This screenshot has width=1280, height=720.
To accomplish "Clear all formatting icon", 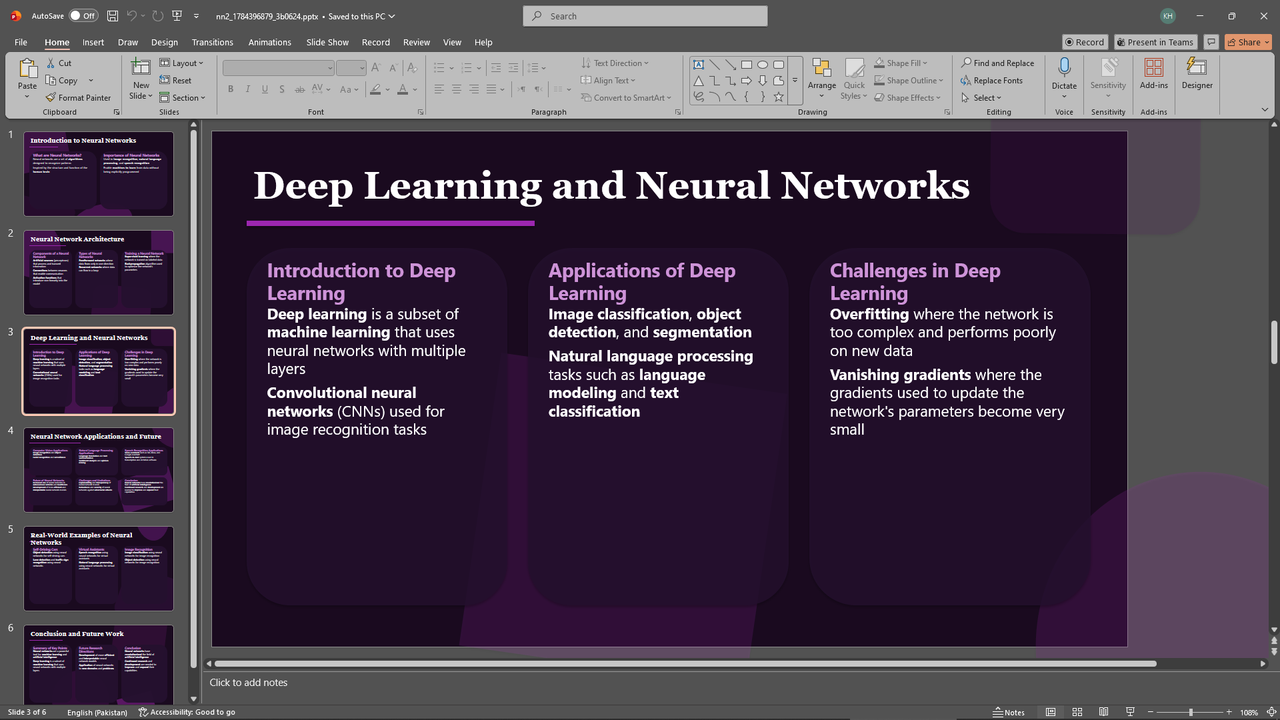I will pos(413,68).
